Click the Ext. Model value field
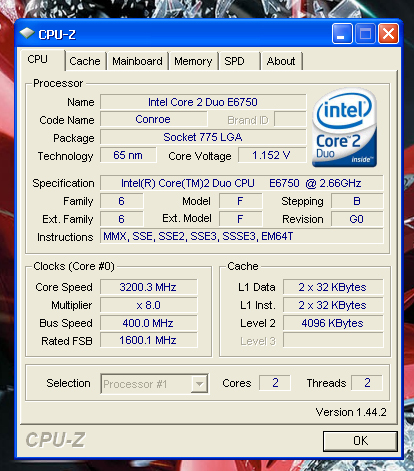Image resolution: width=414 pixels, height=471 pixels. (x=240, y=219)
